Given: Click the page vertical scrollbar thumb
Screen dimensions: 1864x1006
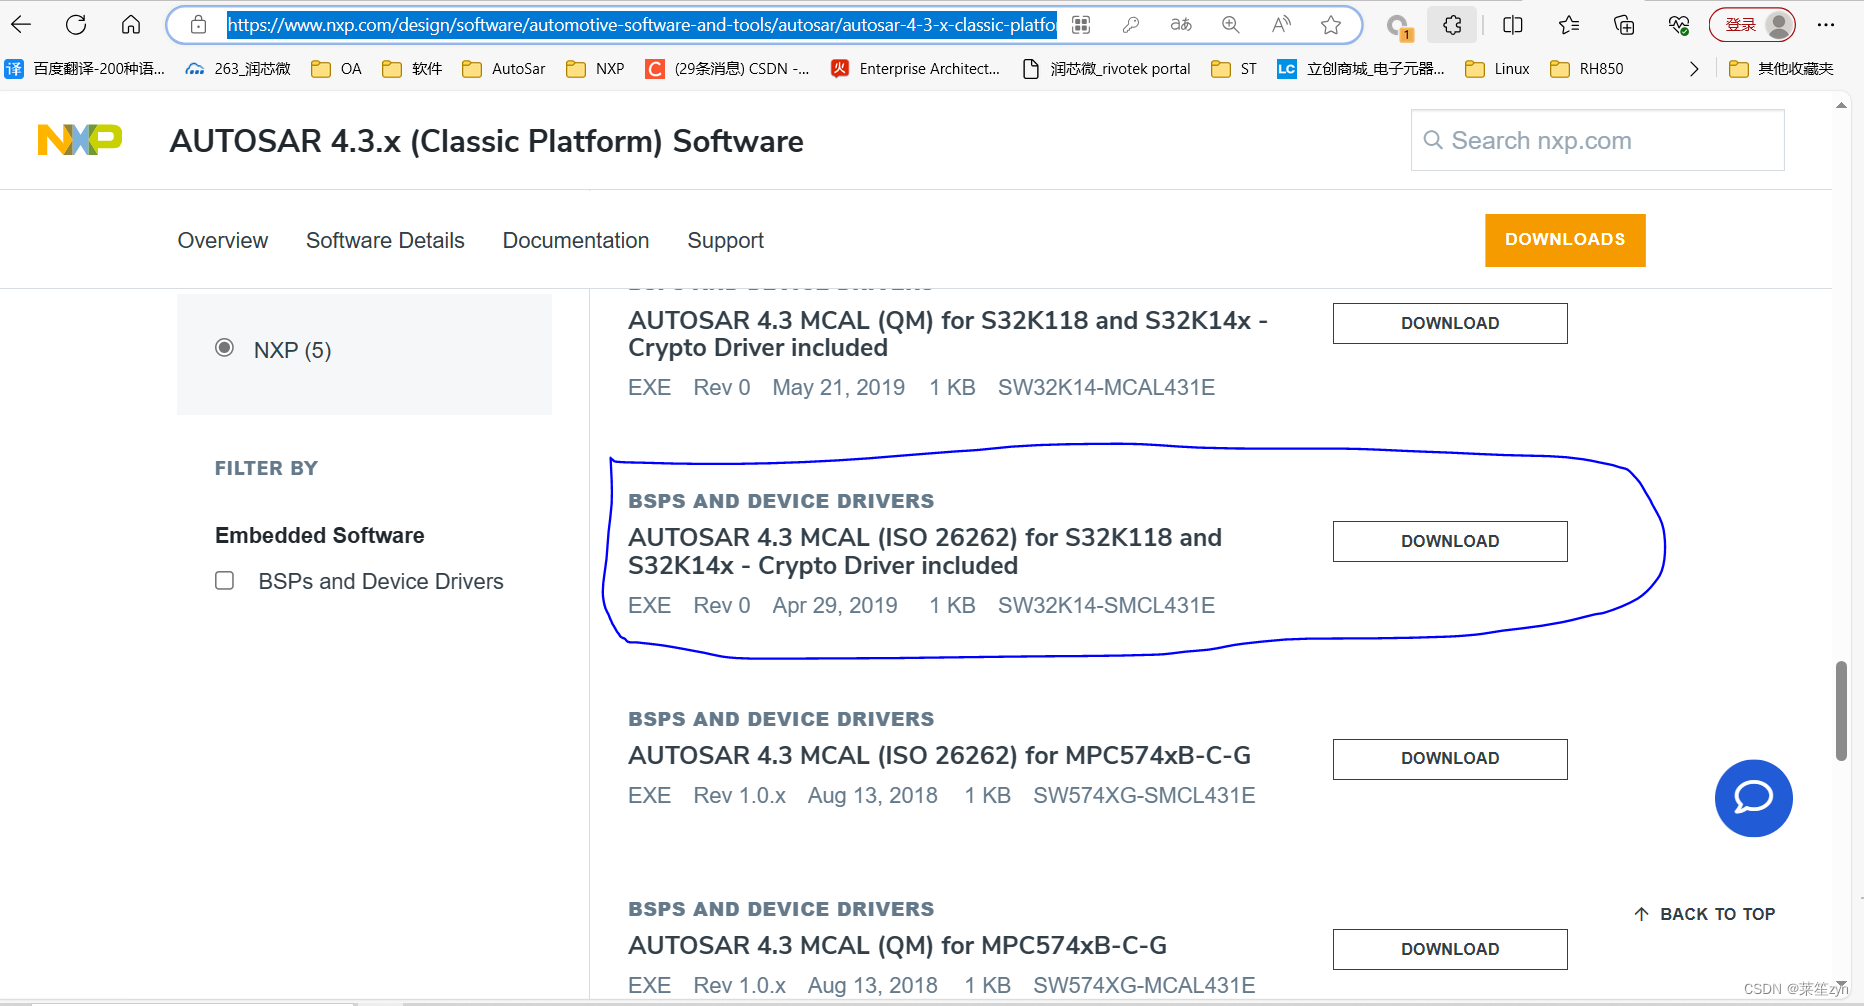Looking at the screenshot, I should point(1841,711).
